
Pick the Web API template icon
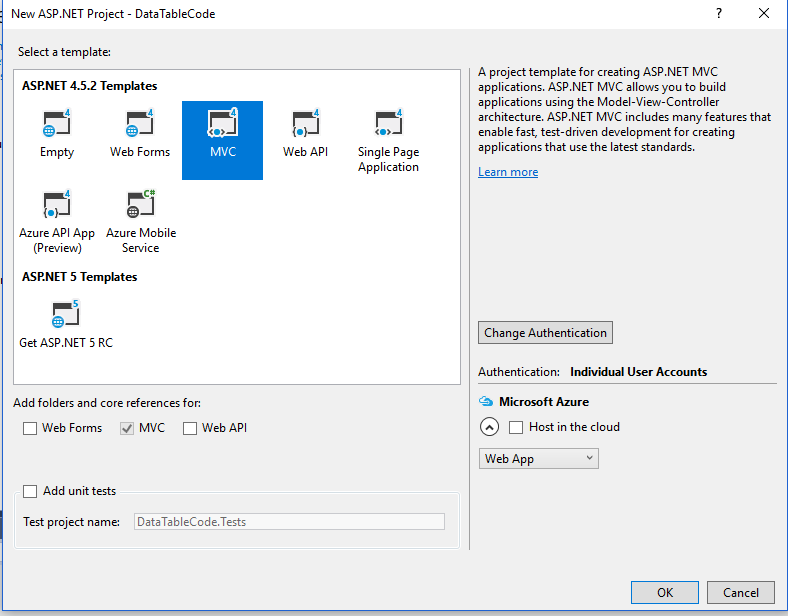coord(305,124)
